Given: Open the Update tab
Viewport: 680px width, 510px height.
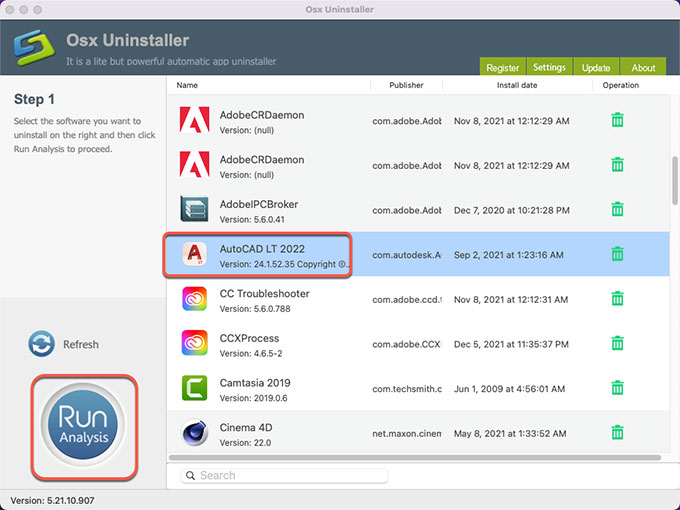Looking at the screenshot, I should [x=596, y=67].
